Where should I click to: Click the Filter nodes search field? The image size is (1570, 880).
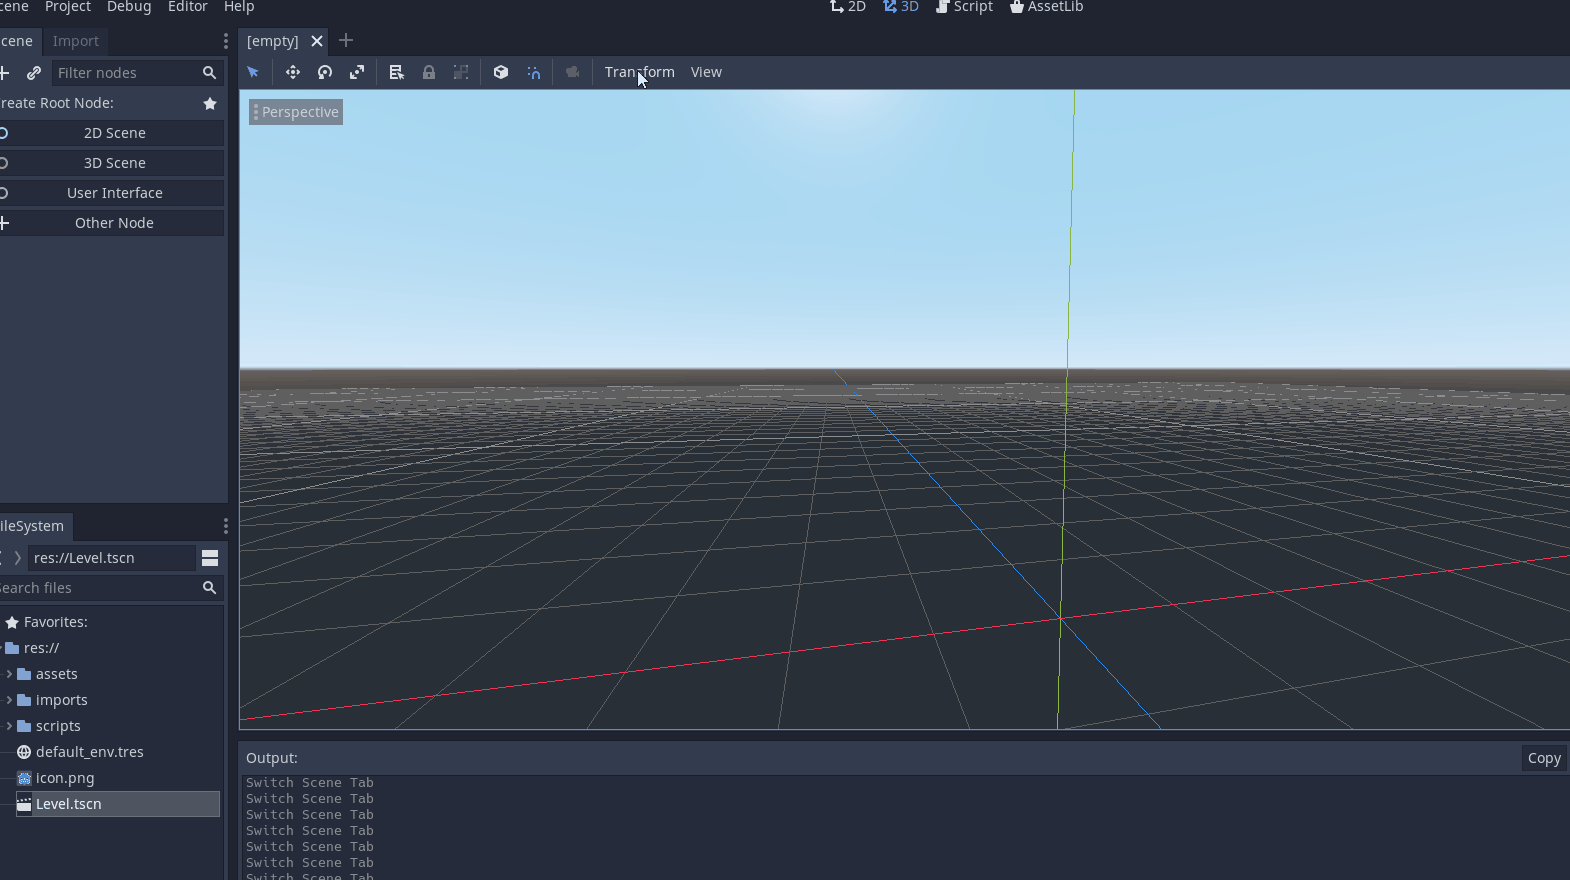(125, 73)
